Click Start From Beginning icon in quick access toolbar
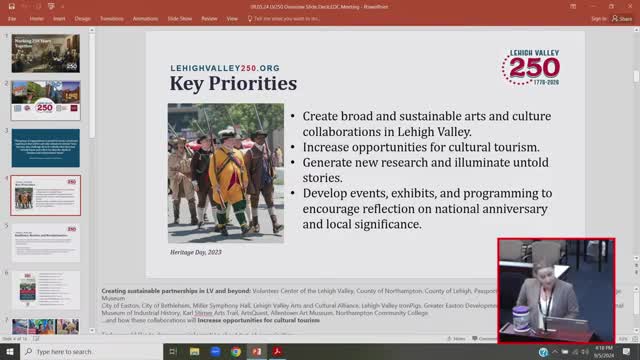Screen dimensions: 640x360 pos(51,7)
